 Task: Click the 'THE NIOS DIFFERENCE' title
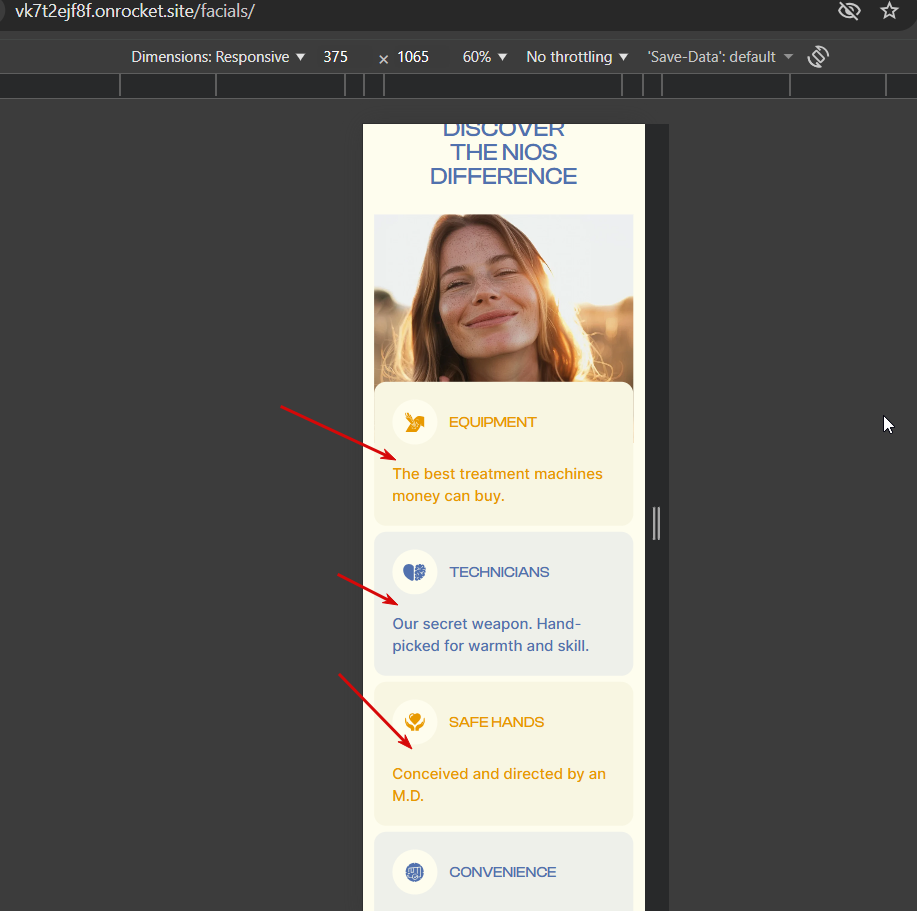click(x=504, y=164)
